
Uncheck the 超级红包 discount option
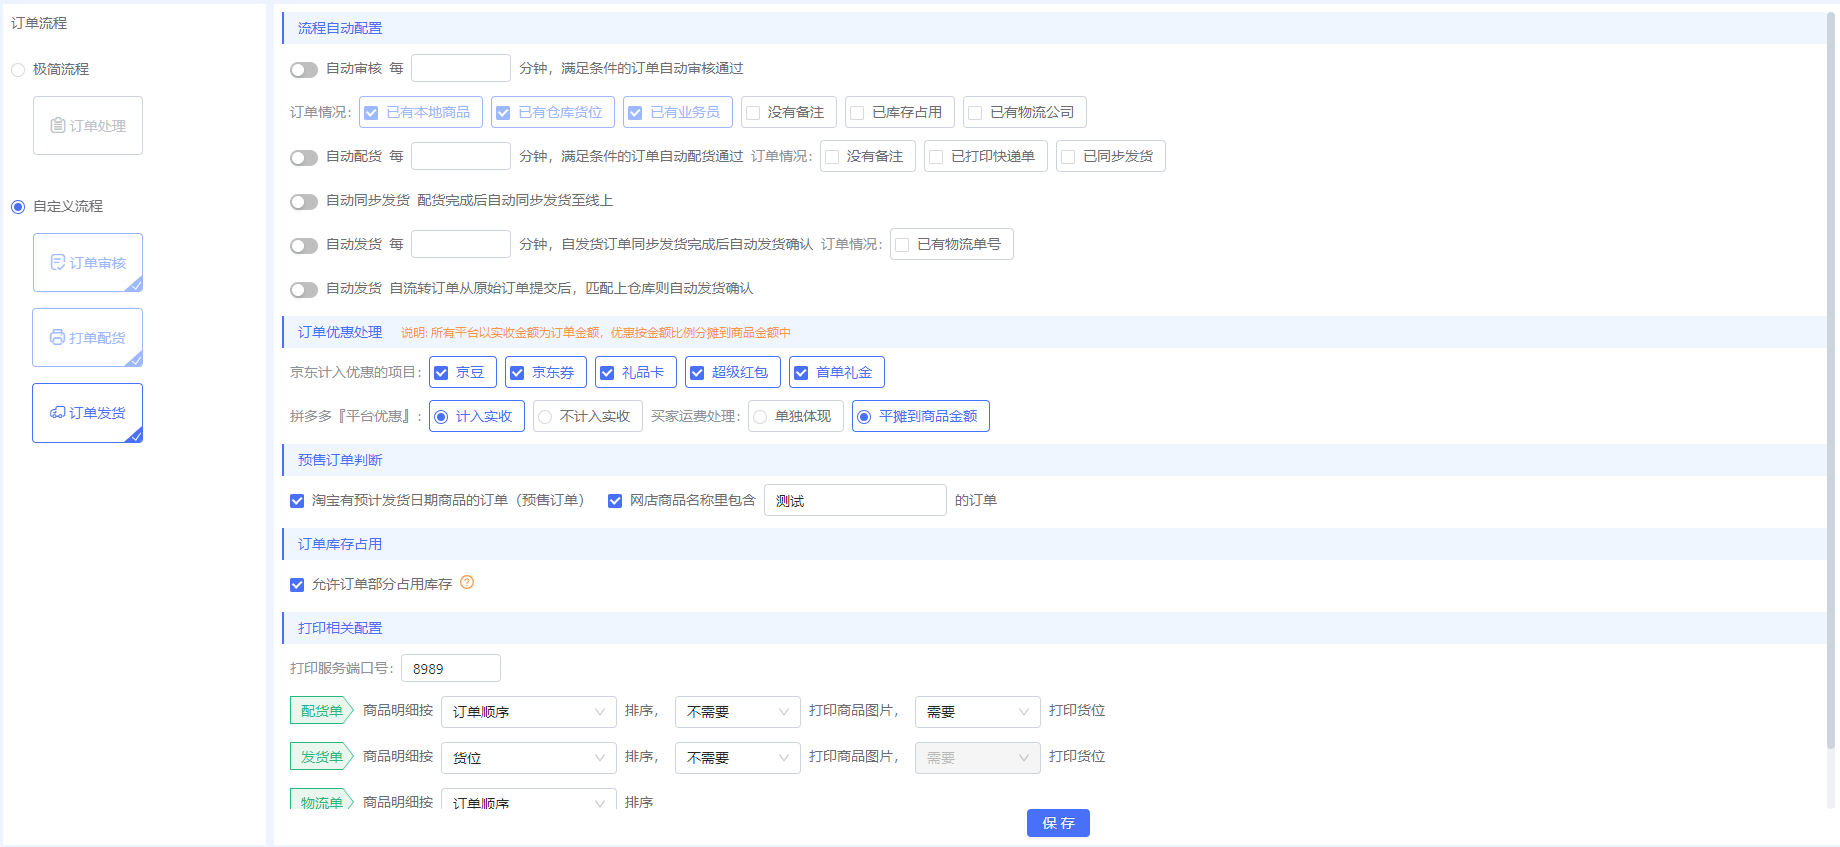point(697,373)
